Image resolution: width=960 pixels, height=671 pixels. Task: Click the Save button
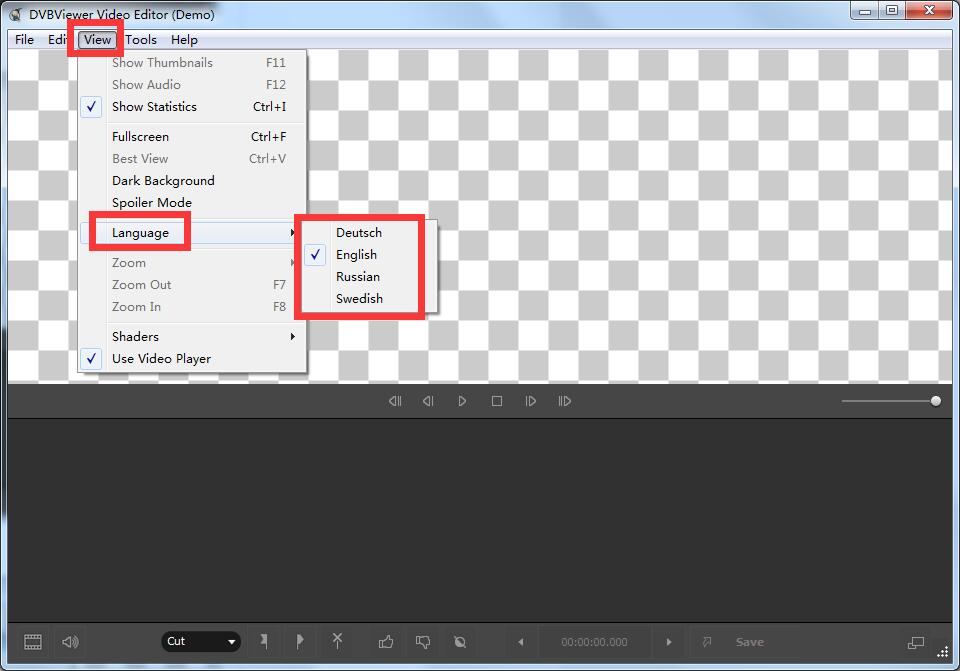click(x=749, y=642)
